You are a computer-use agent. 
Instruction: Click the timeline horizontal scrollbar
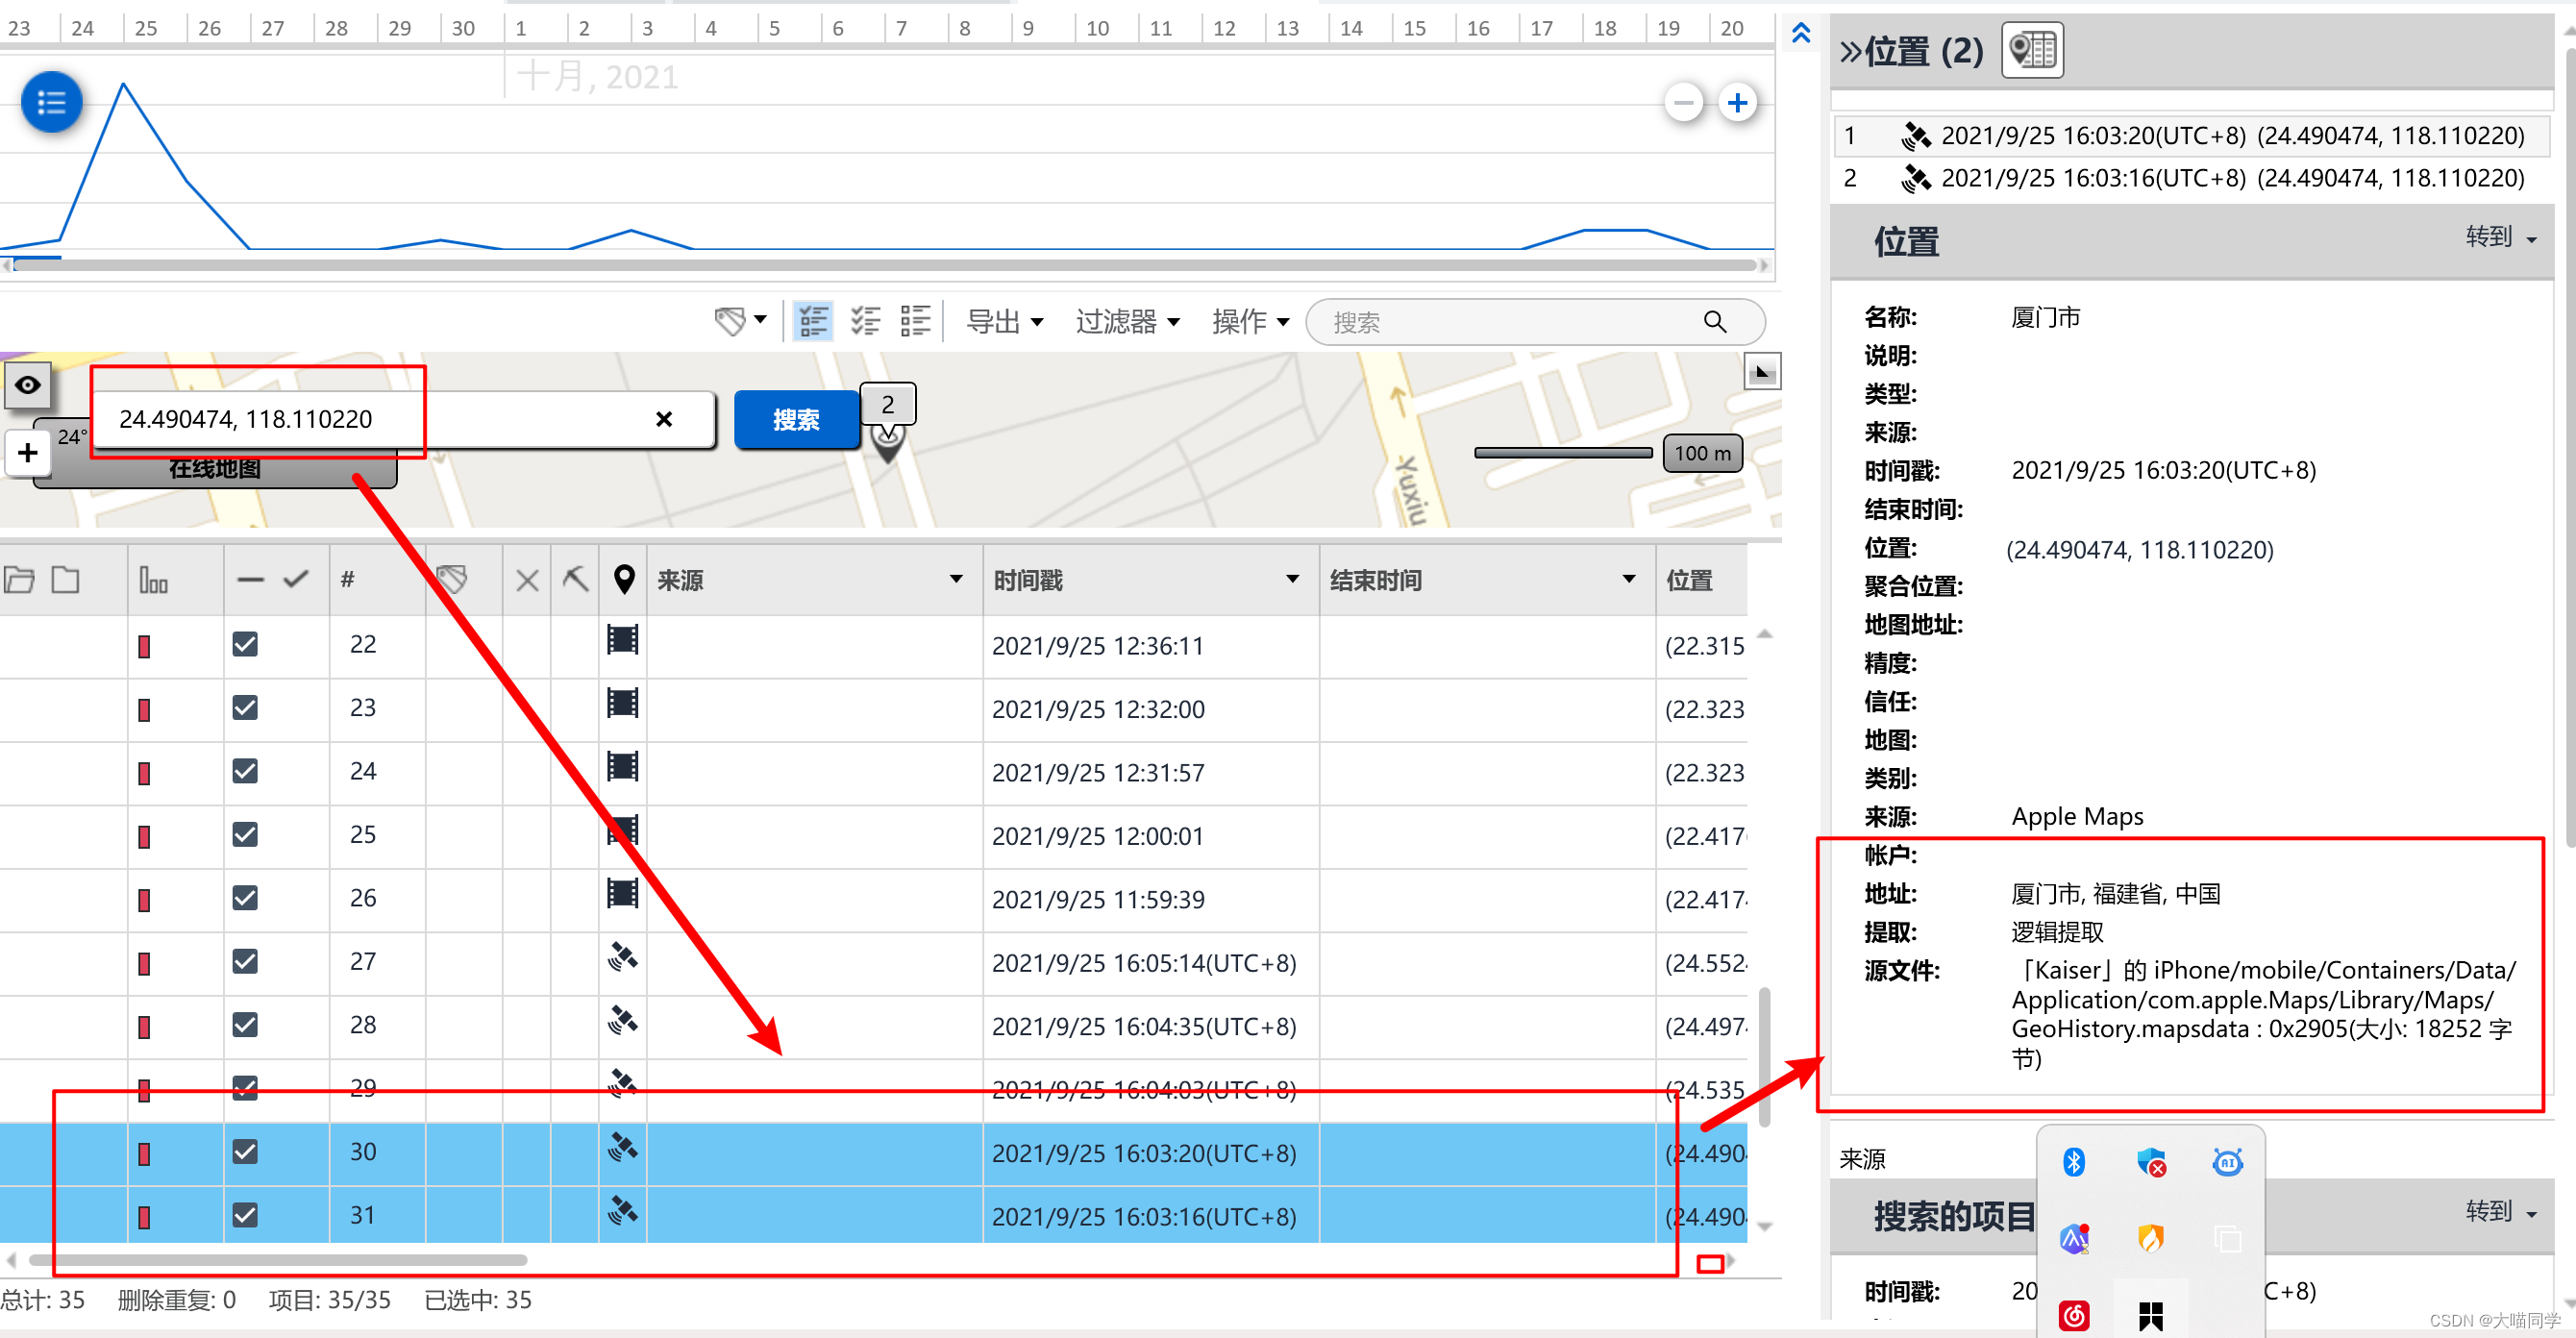click(x=880, y=265)
